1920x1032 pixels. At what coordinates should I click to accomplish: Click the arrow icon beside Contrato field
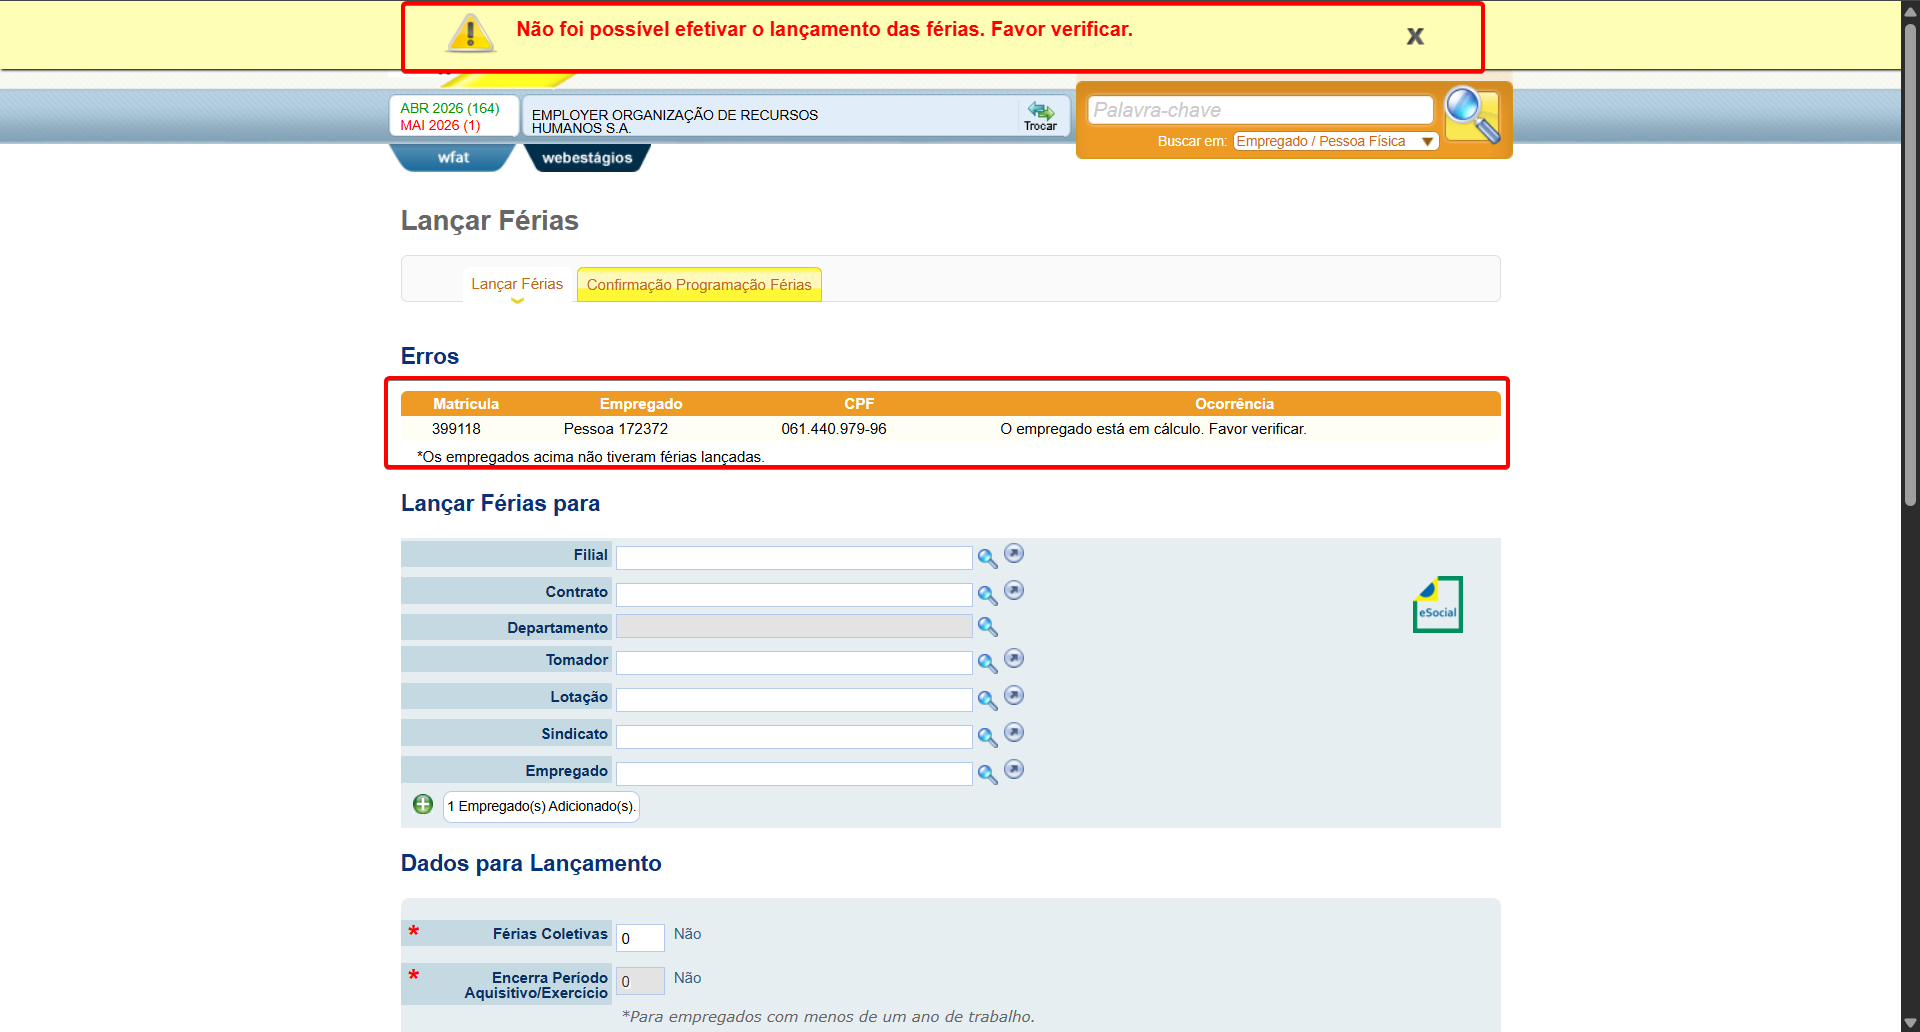click(1014, 591)
